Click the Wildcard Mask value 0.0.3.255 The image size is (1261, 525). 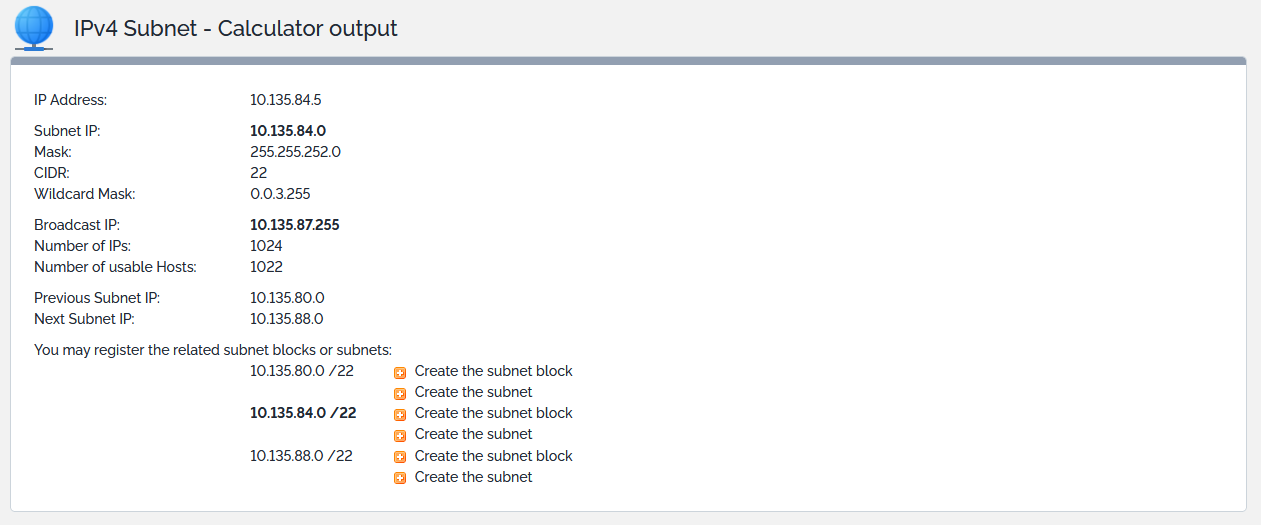pos(280,194)
